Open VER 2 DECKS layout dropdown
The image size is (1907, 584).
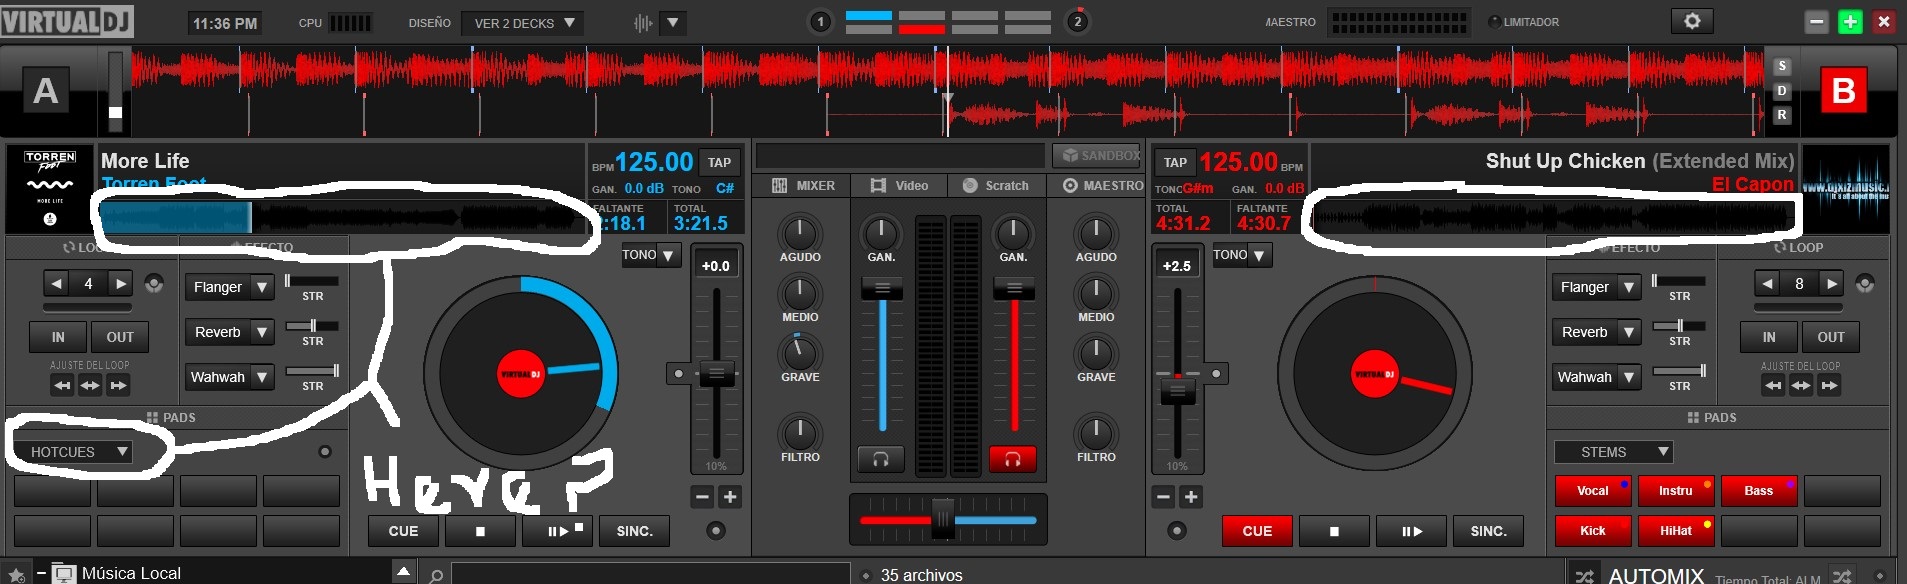pyautogui.click(x=525, y=23)
